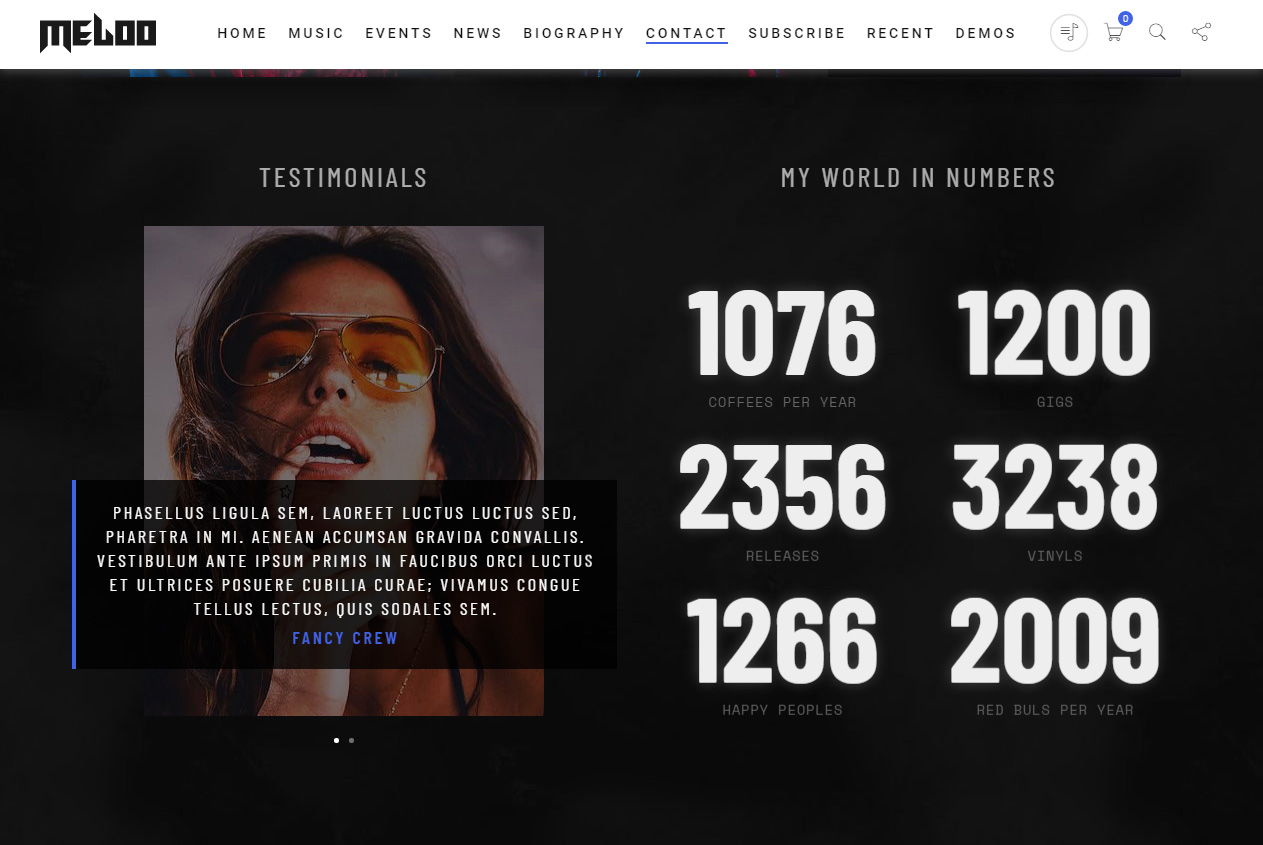This screenshot has width=1263, height=845.
Task: Click the 1076 coffees per year counter
Action: tap(782, 335)
